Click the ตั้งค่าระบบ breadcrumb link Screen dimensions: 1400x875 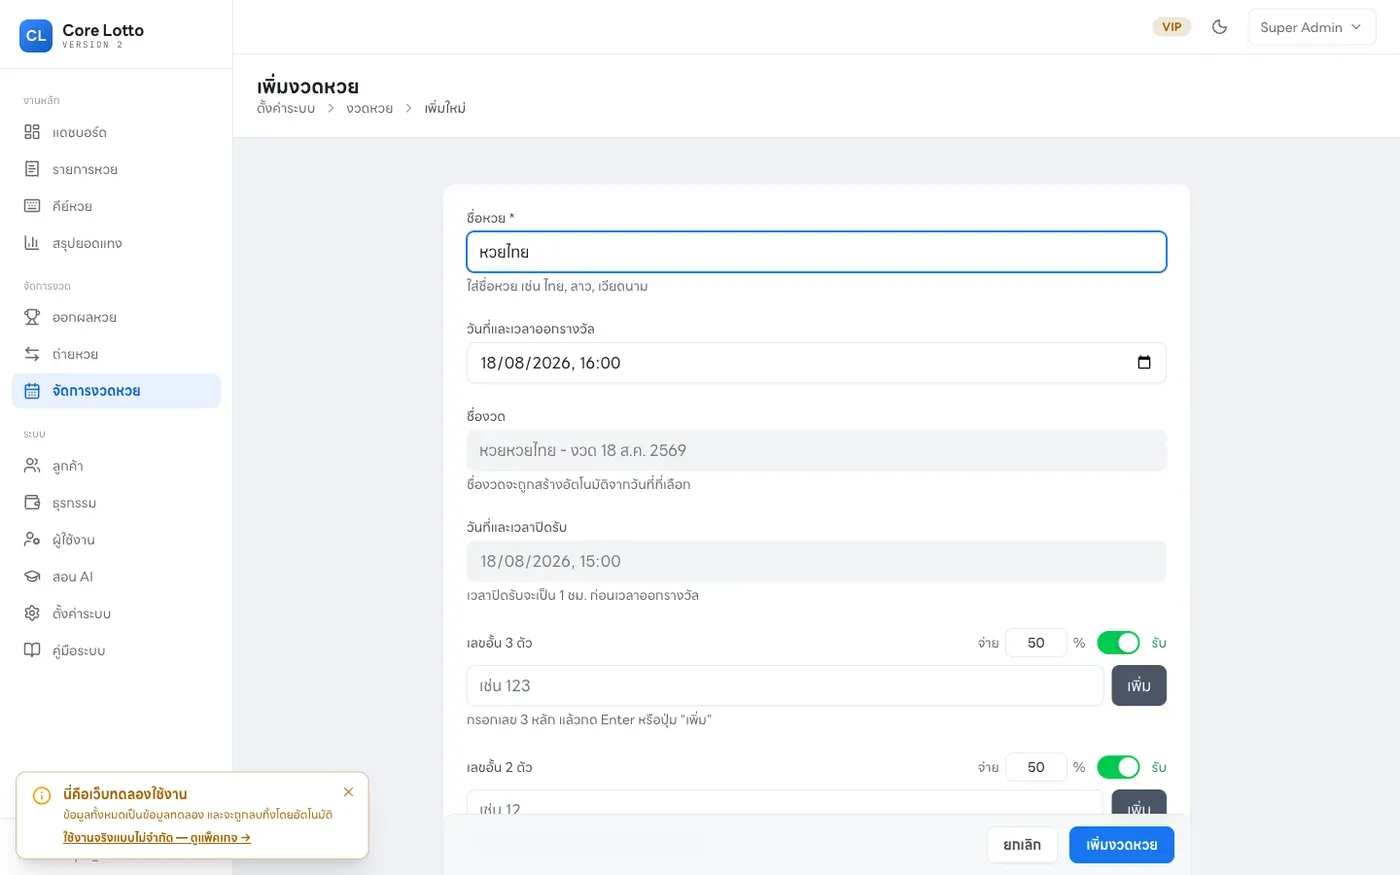[286, 108]
